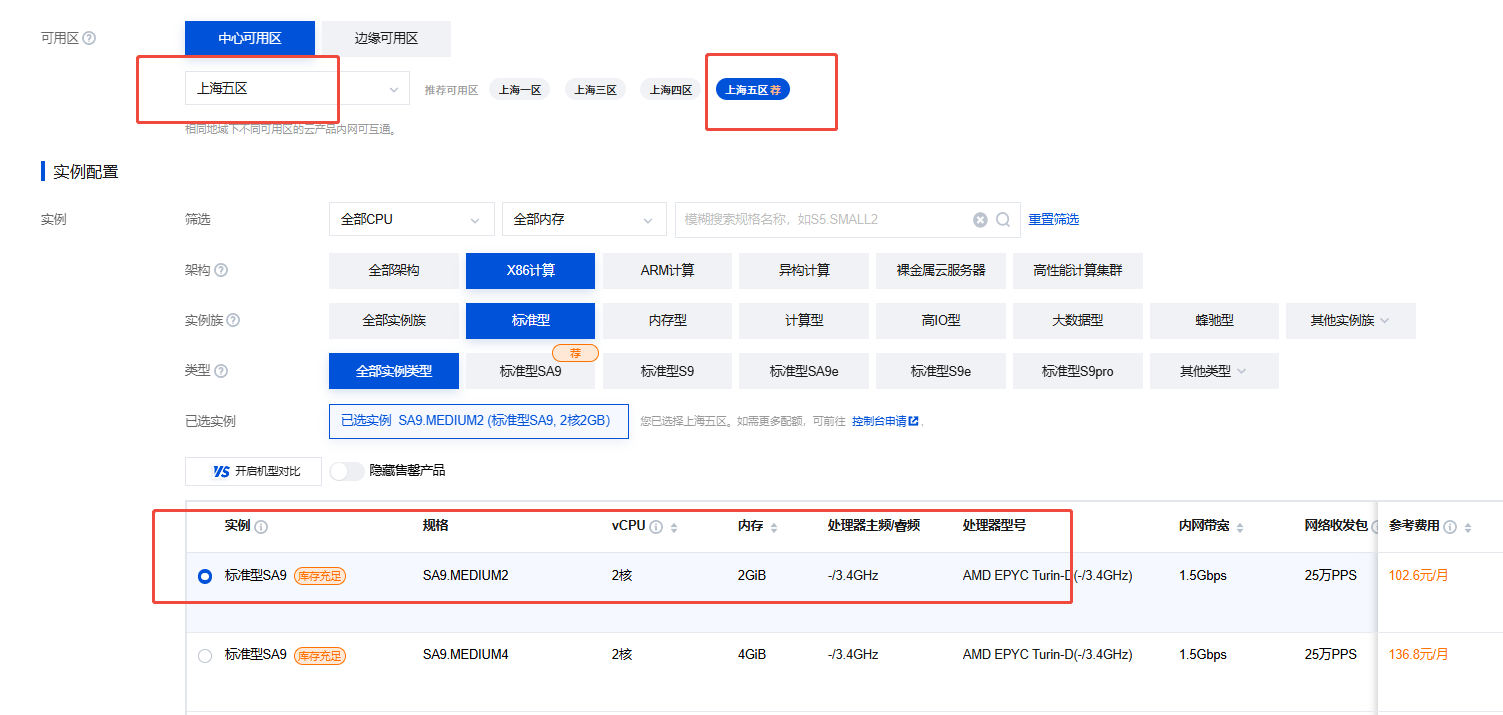This screenshot has width=1503, height=715.
Task: Click the 已选实例 SA9.MEDIUM2 box
Action: pyautogui.click(x=479, y=421)
